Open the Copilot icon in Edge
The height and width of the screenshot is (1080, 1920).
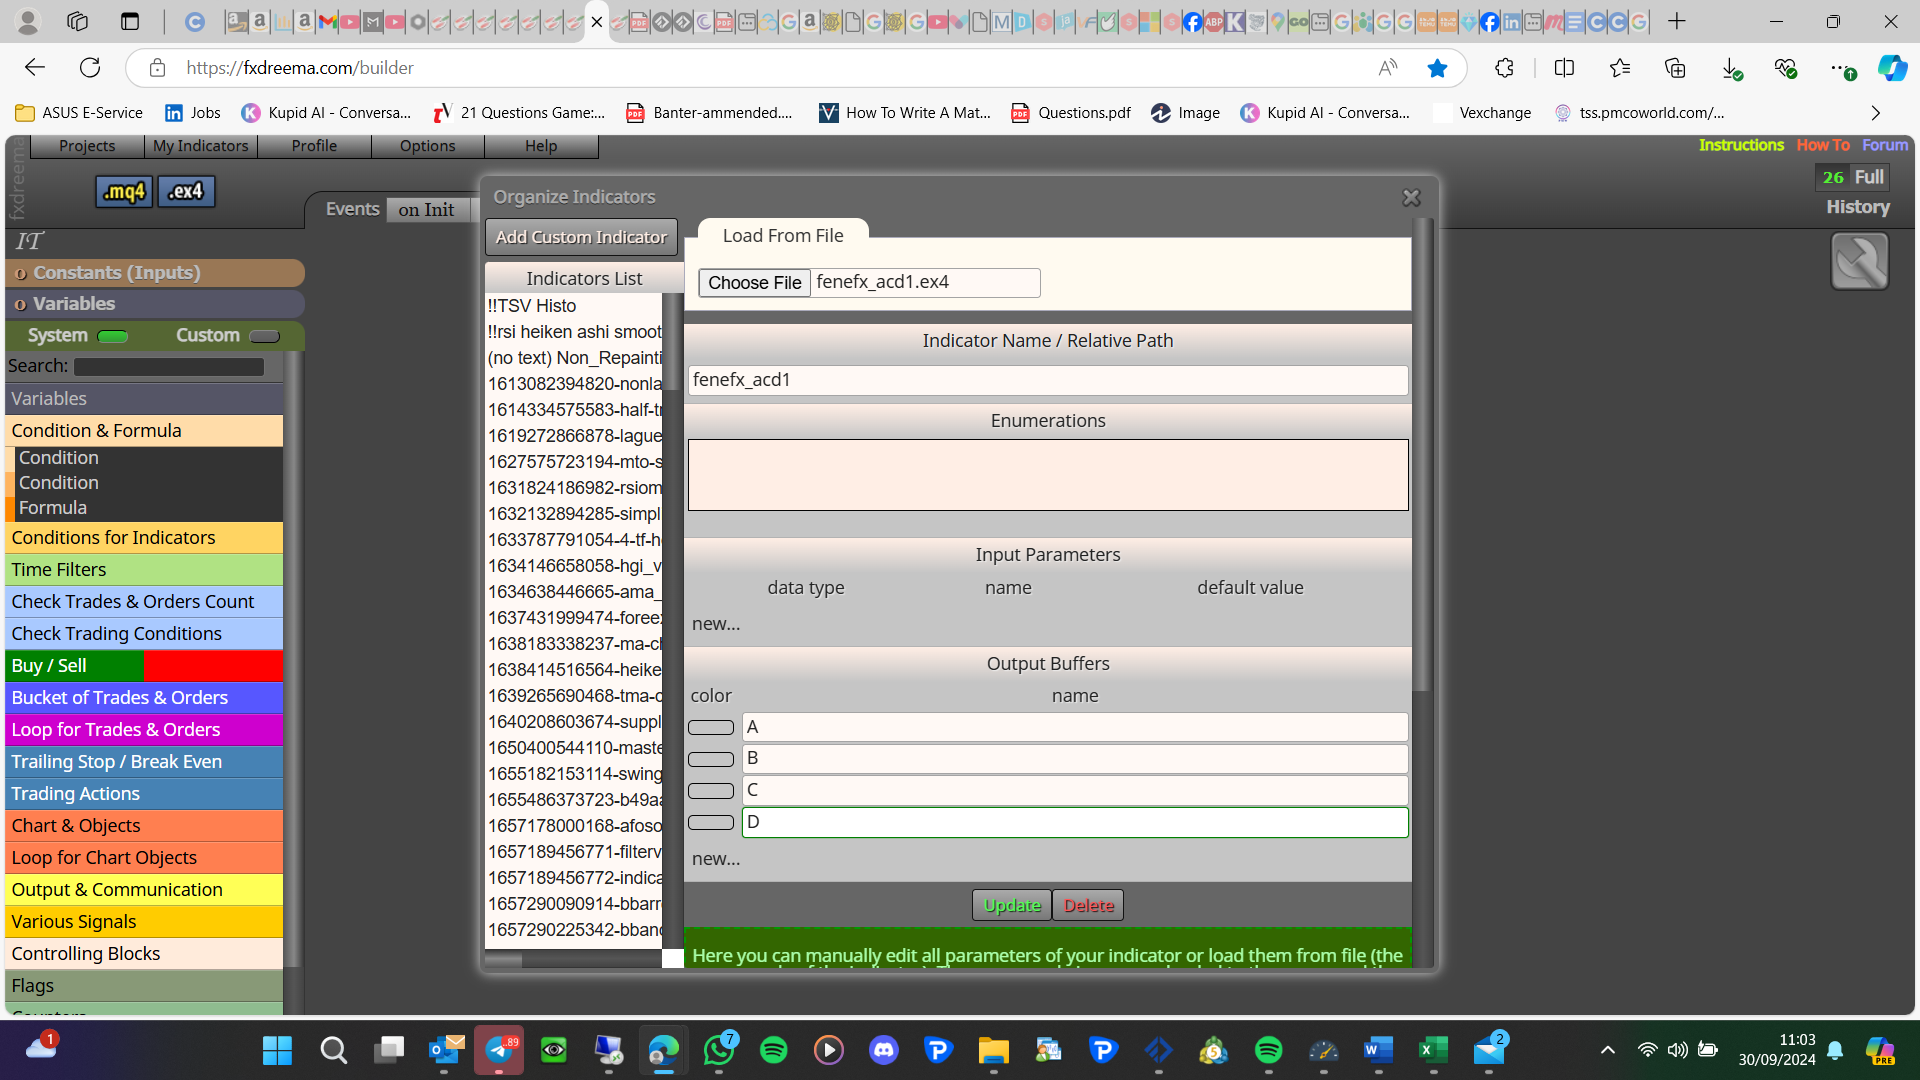(1891, 68)
